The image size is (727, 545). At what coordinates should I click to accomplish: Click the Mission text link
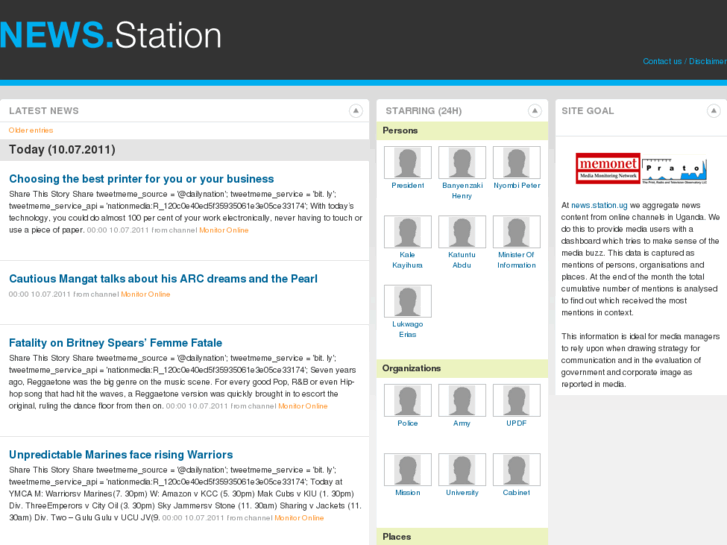tap(408, 493)
